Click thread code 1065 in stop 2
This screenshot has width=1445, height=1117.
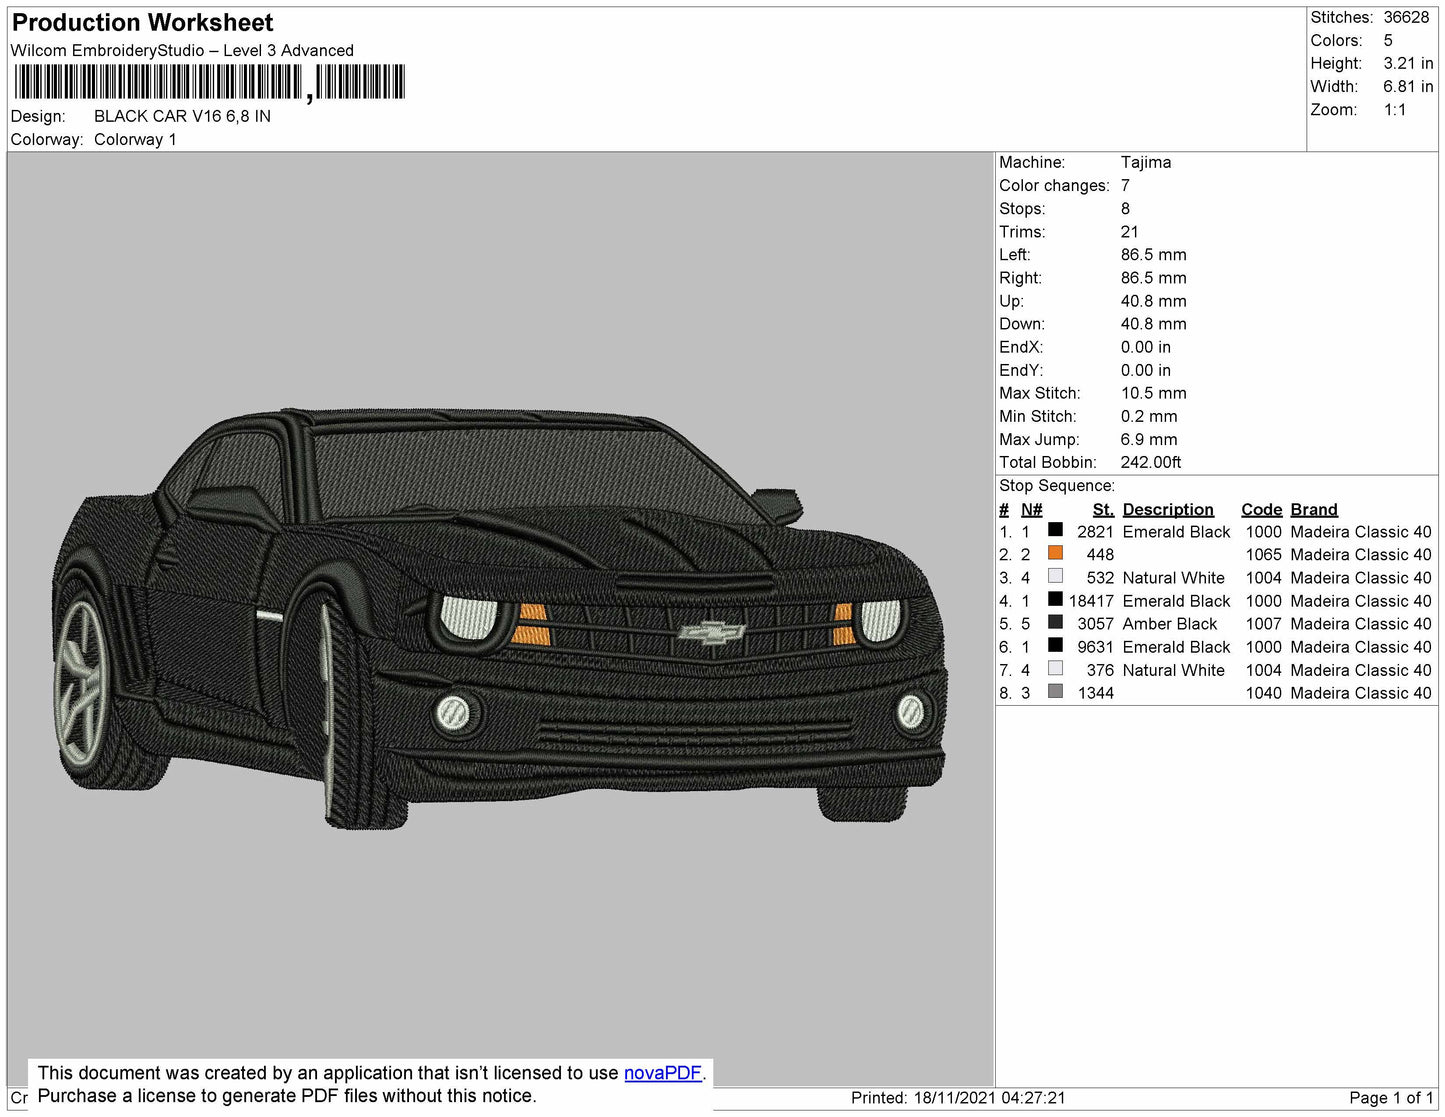tap(1263, 555)
